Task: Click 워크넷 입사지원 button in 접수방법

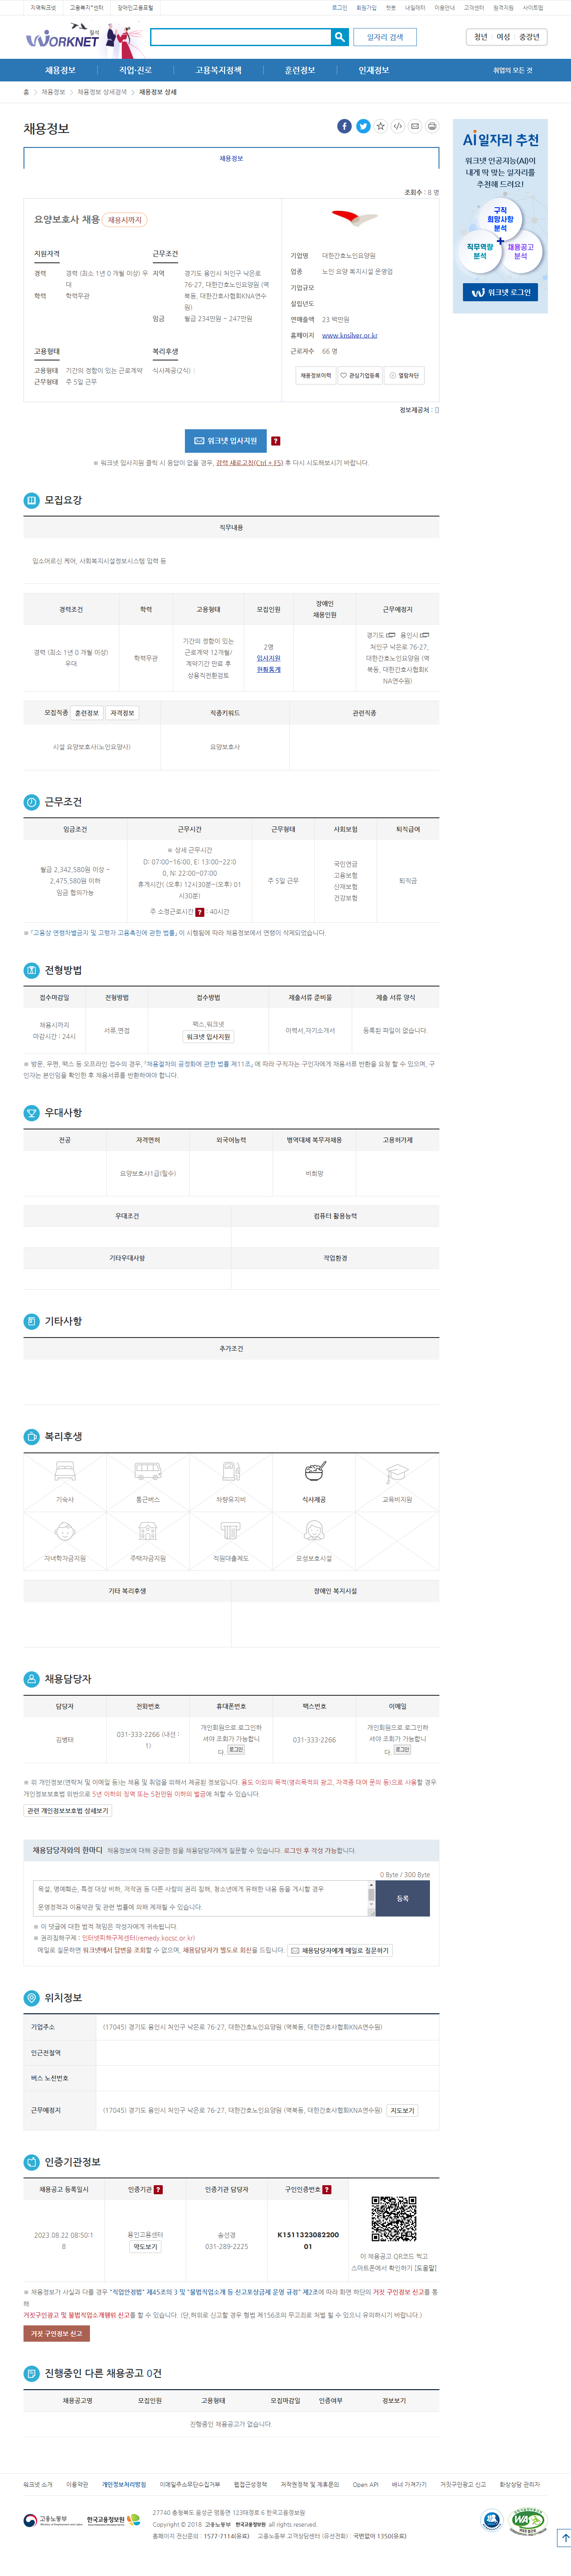Action: 208,1037
